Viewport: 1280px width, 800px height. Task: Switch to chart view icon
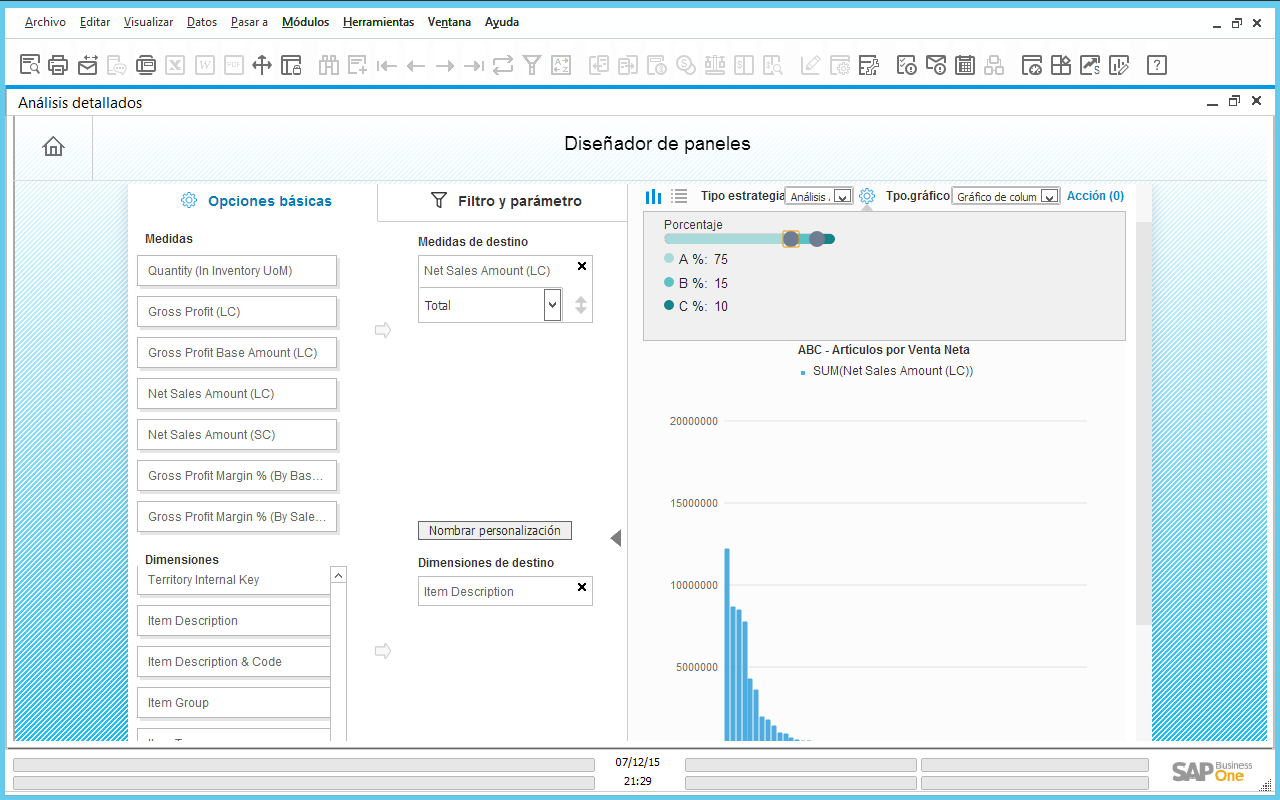(653, 197)
